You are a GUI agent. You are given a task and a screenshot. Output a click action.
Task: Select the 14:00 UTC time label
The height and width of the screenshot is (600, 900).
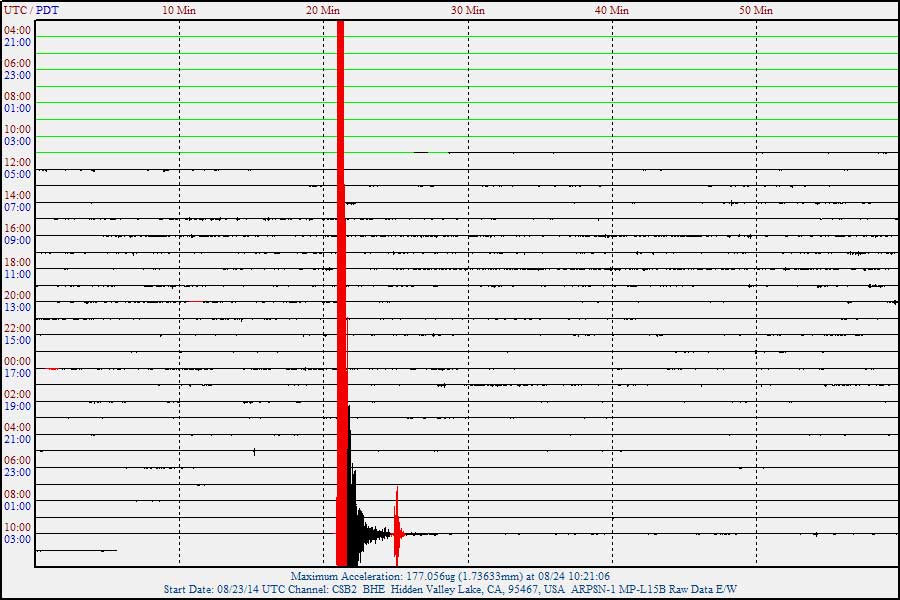(17, 195)
